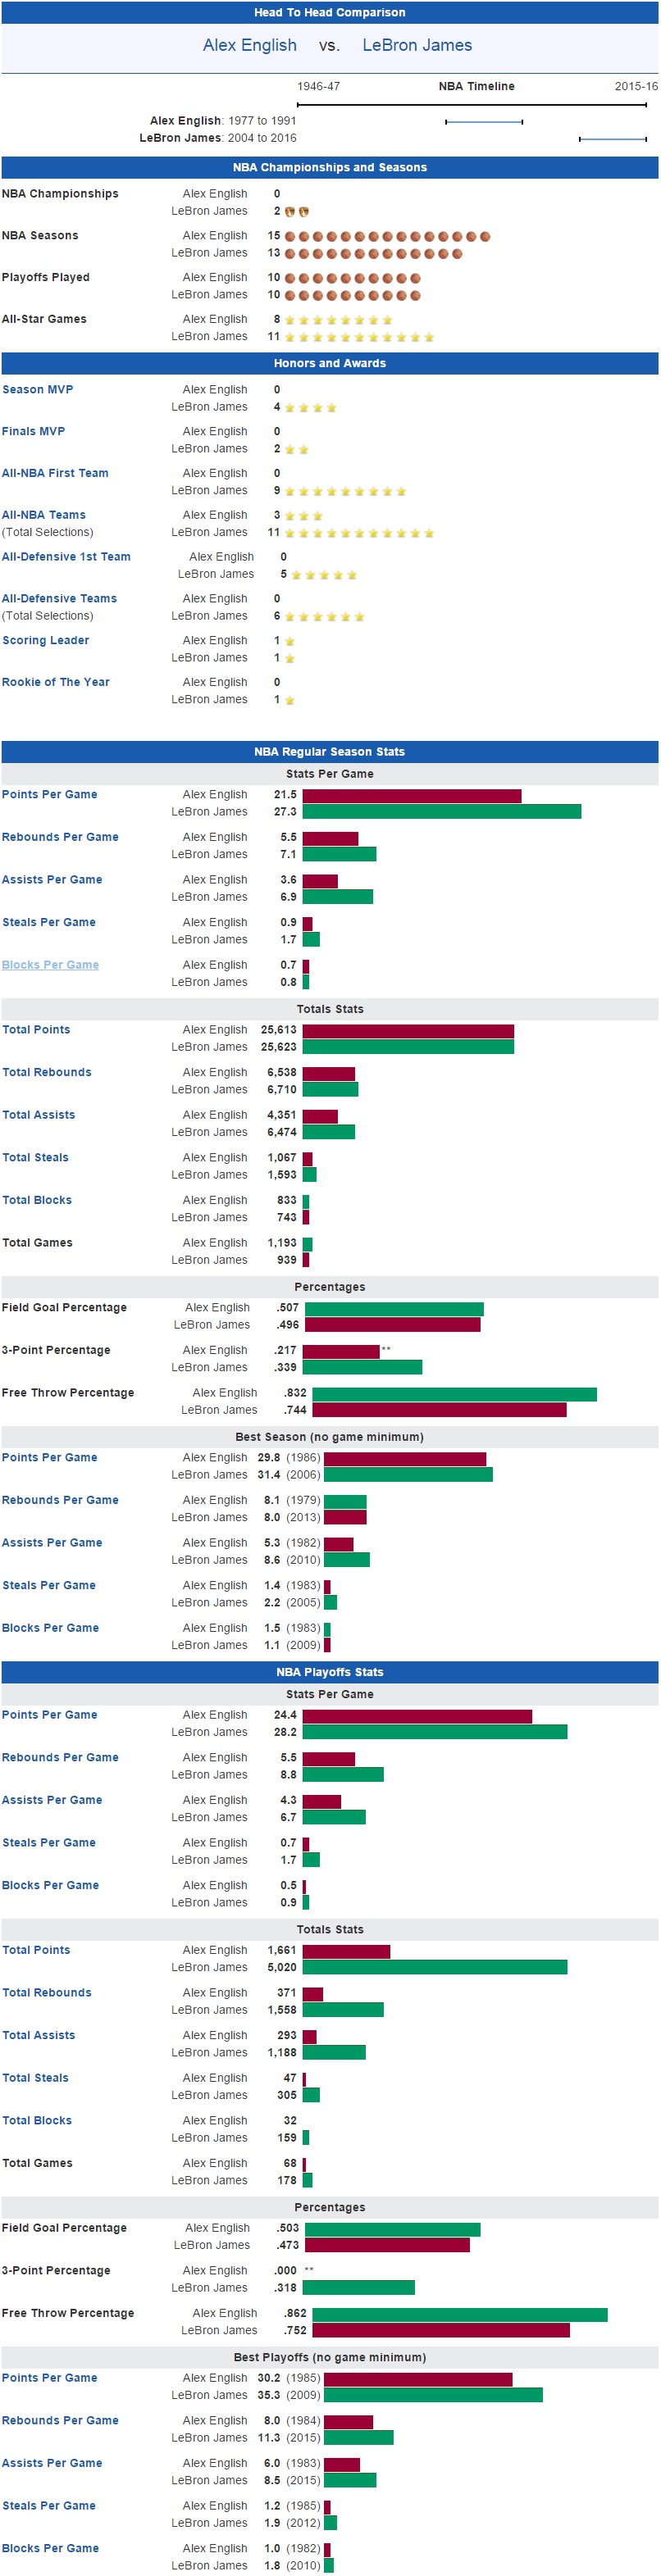Open the Scoring Leader link
661x2576 pixels.
[x=46, y=641]
